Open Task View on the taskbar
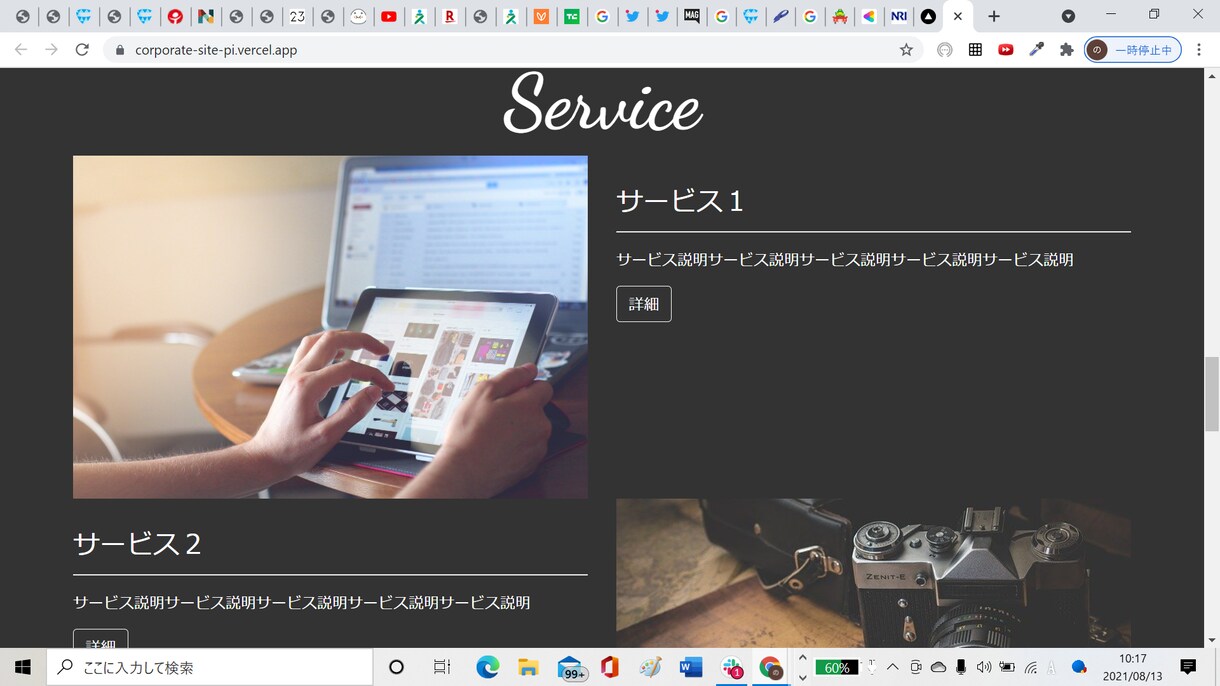Image resolution: width=1220 pixels, height=686 pixels. (x=441, y=667)
